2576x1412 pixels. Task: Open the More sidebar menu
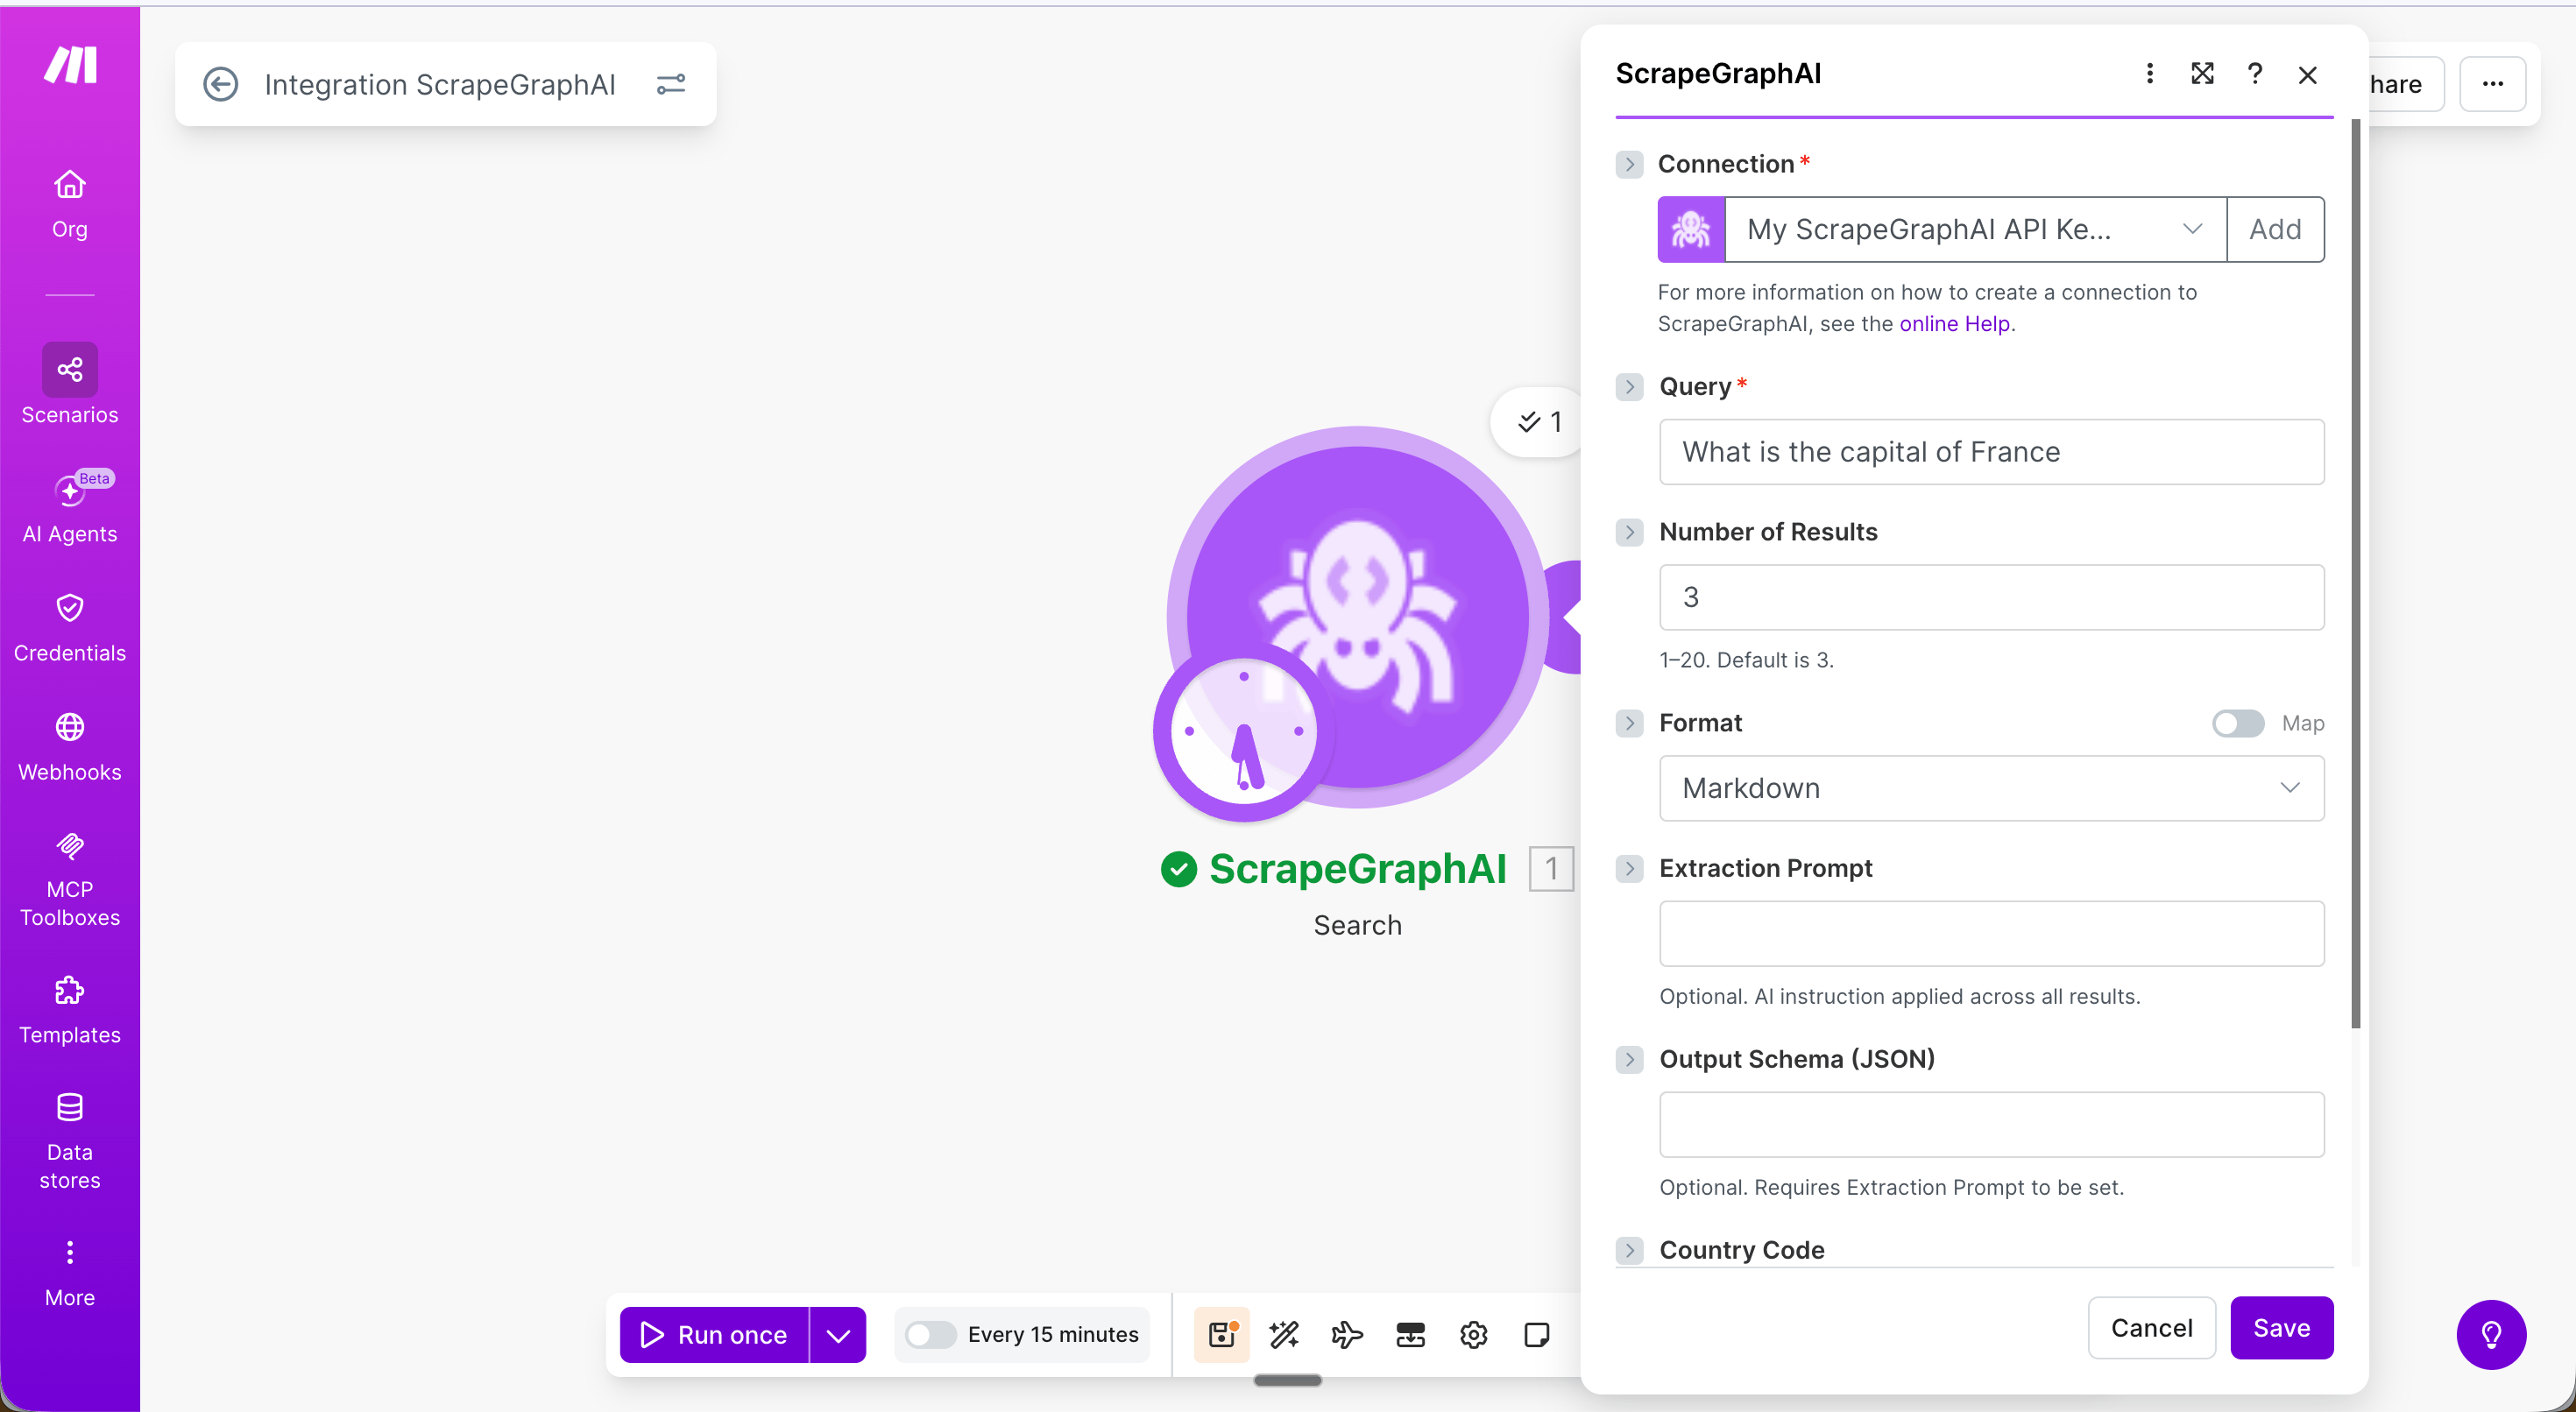70,1273
